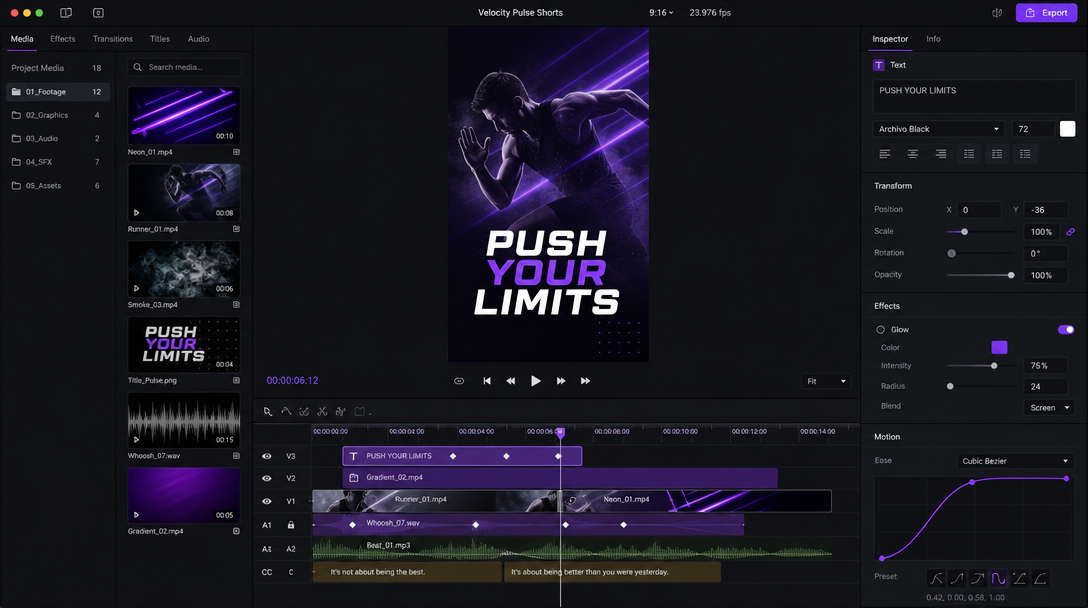The width and height of the screenshot is (1088, 608).
Task: Select the Title_Pulse.png thumbnail
Action: pos(184,345)
